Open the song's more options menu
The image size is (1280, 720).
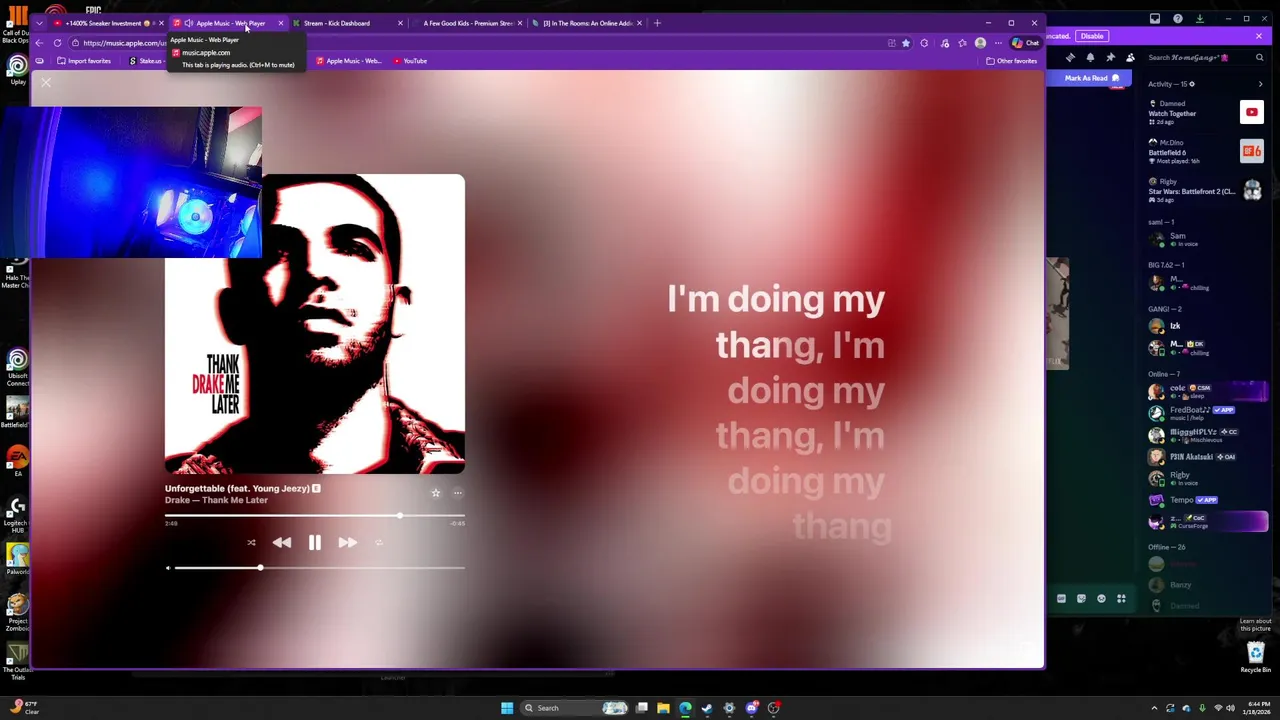coord(458,493)
